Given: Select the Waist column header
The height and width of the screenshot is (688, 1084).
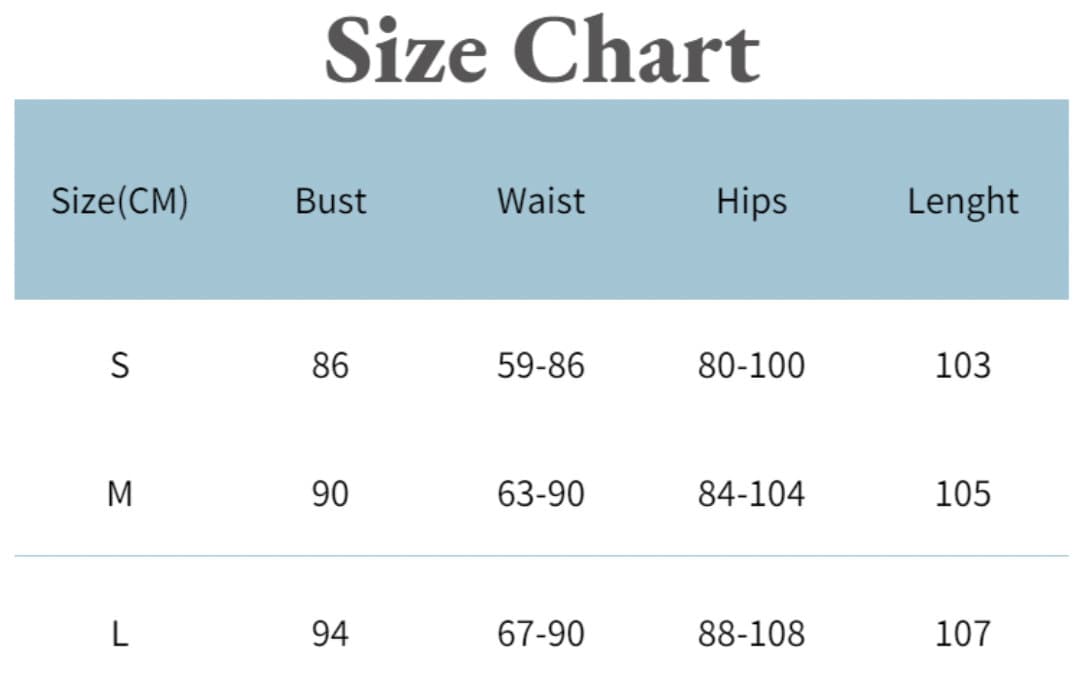Looking at the screenshot, I should click(x=541, y=202).
